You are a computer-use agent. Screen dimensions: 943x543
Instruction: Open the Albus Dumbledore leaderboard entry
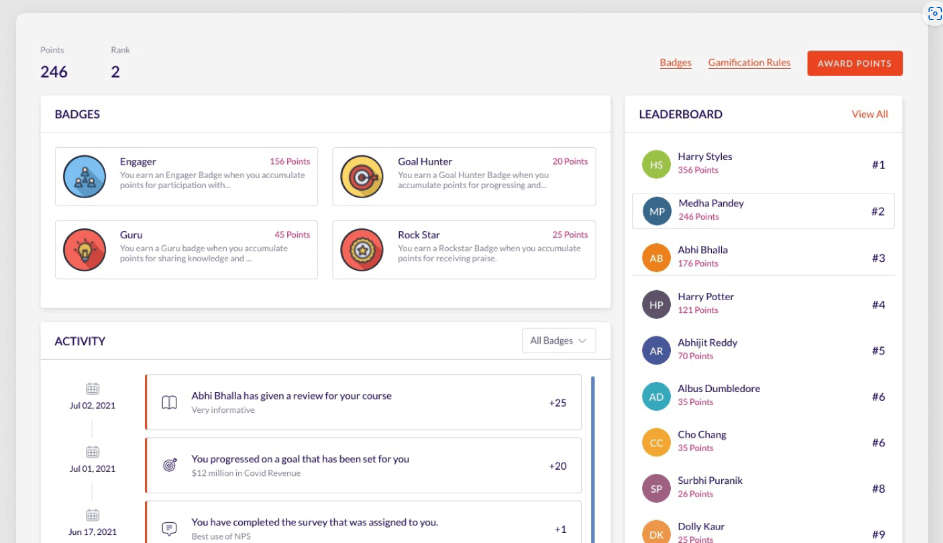763,396
